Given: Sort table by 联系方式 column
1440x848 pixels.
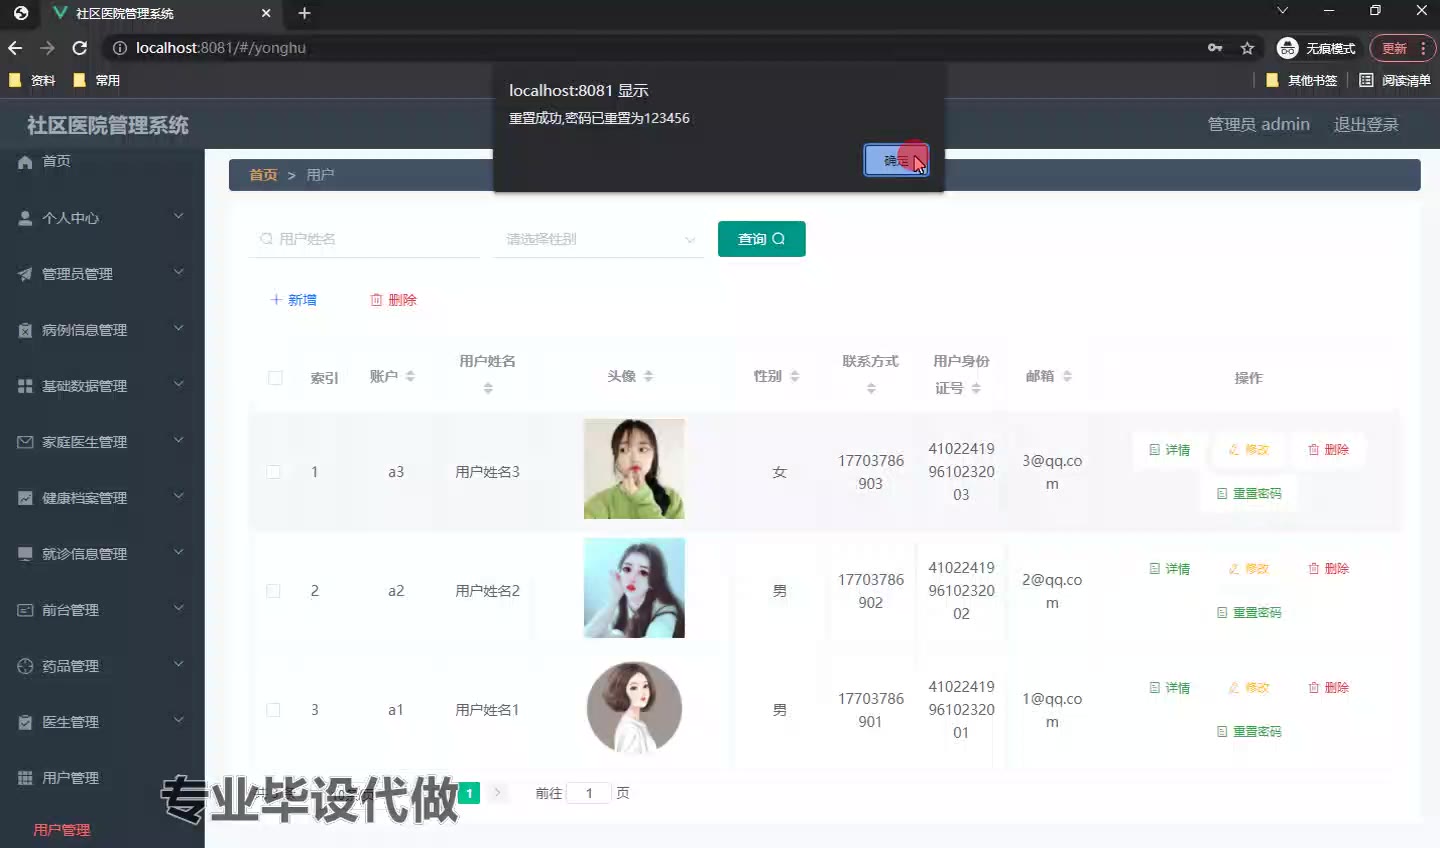Looking at the screenshot, I should click(x=871, y=389).
